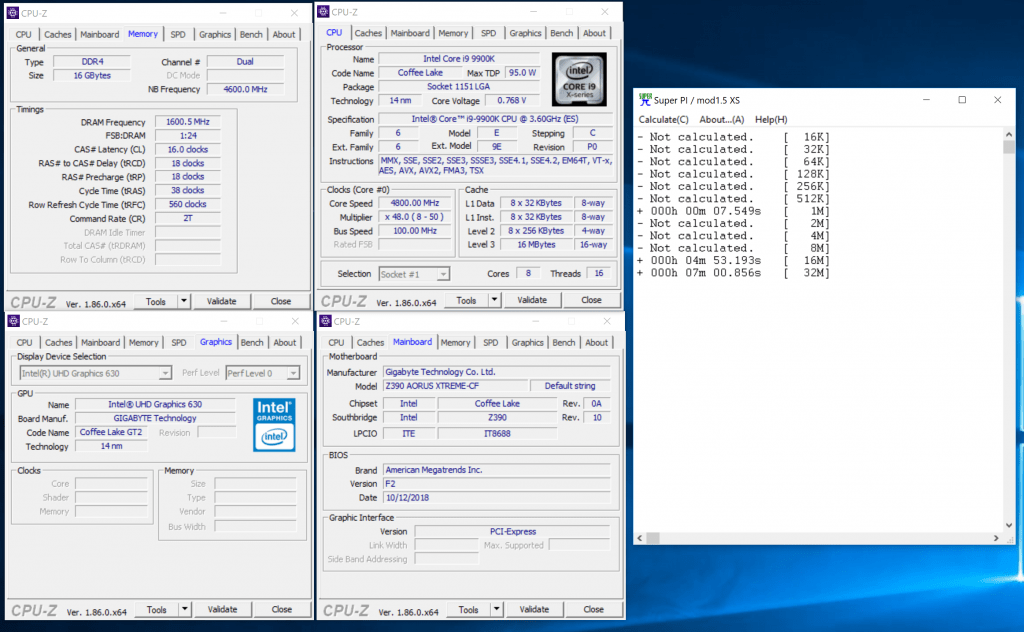Open the Help(H) menu in Super PI
Screen dimensions: 1024x632
[771, 119]
